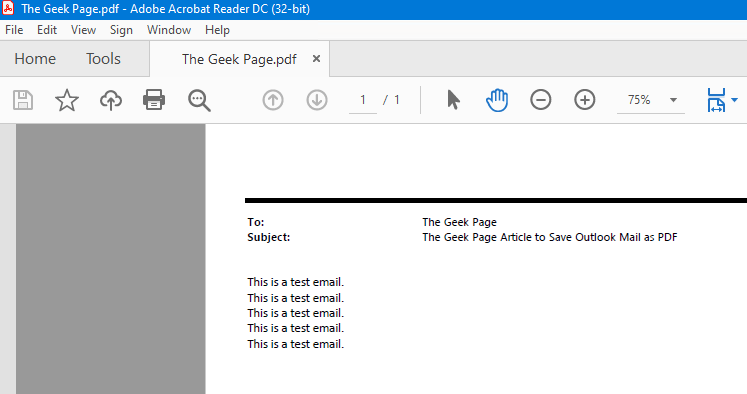The width and height of the screenshot is (747, 394).
Task: Open the 75% zoom level dropdown
Action: click(x=673, y=100)
